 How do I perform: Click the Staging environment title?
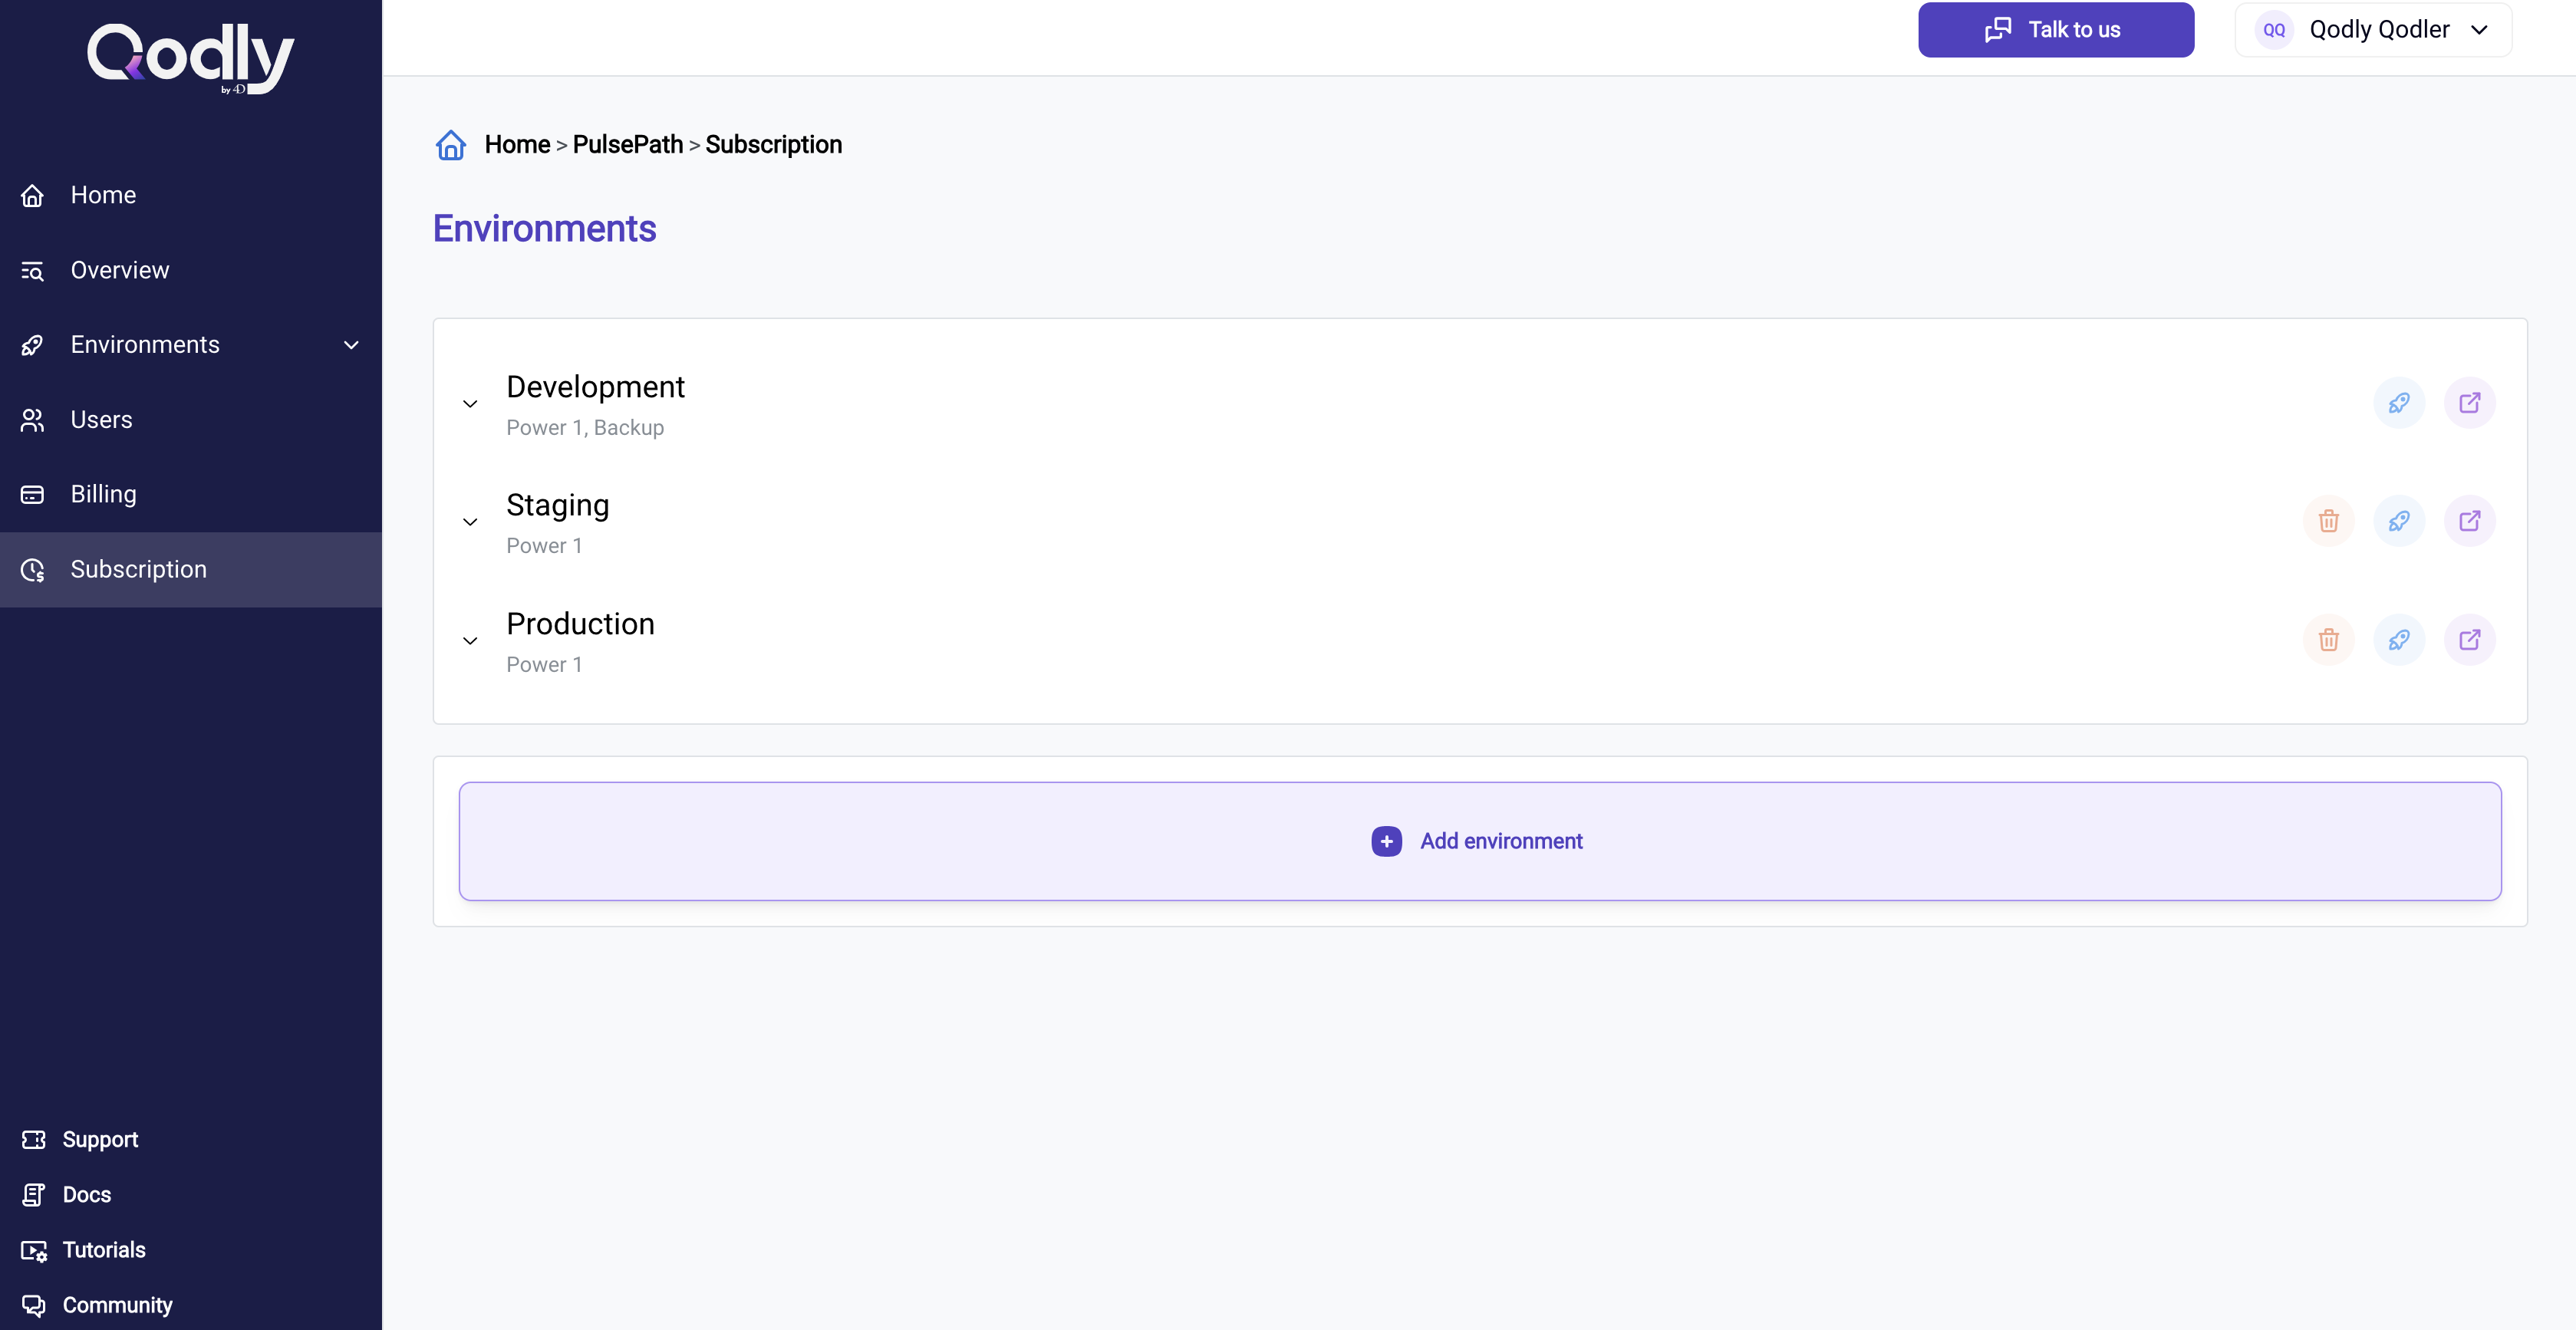point(557,506)
